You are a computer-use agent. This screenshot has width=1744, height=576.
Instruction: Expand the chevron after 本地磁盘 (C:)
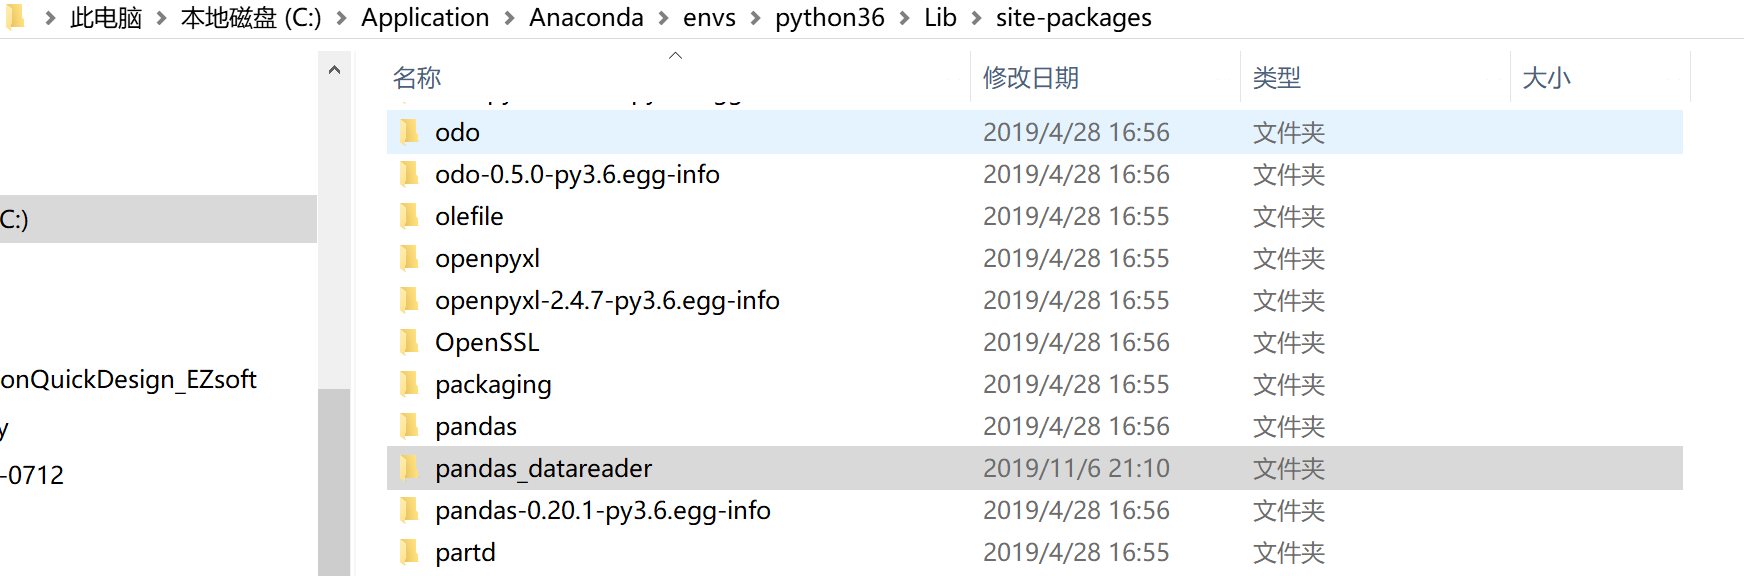[341, 17]
